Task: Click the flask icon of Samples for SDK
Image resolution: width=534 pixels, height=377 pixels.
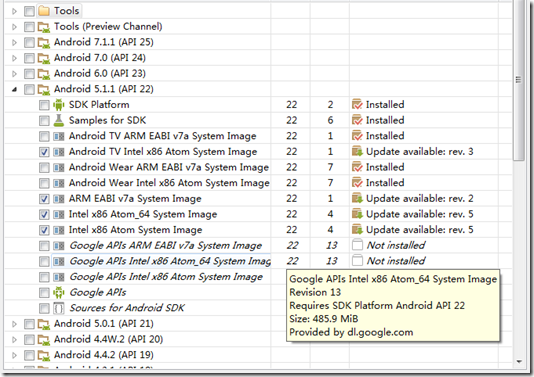Action: (59, 120)
